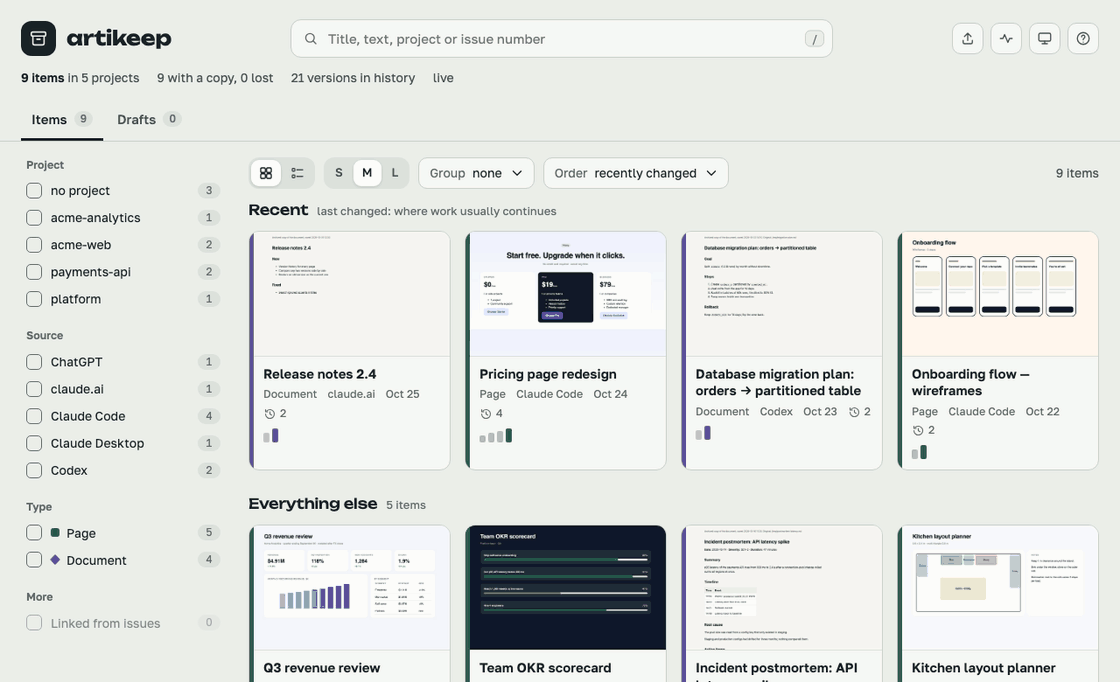1120x682 pixels.
Task: Open the Onboarding flow wireframes thumbnail
Action: [x=1000, y=294]
